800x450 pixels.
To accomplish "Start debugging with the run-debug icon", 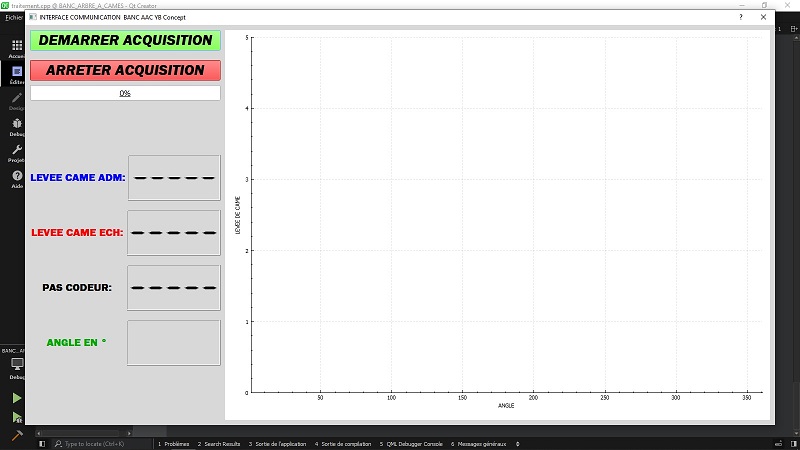I will [16, 417].
